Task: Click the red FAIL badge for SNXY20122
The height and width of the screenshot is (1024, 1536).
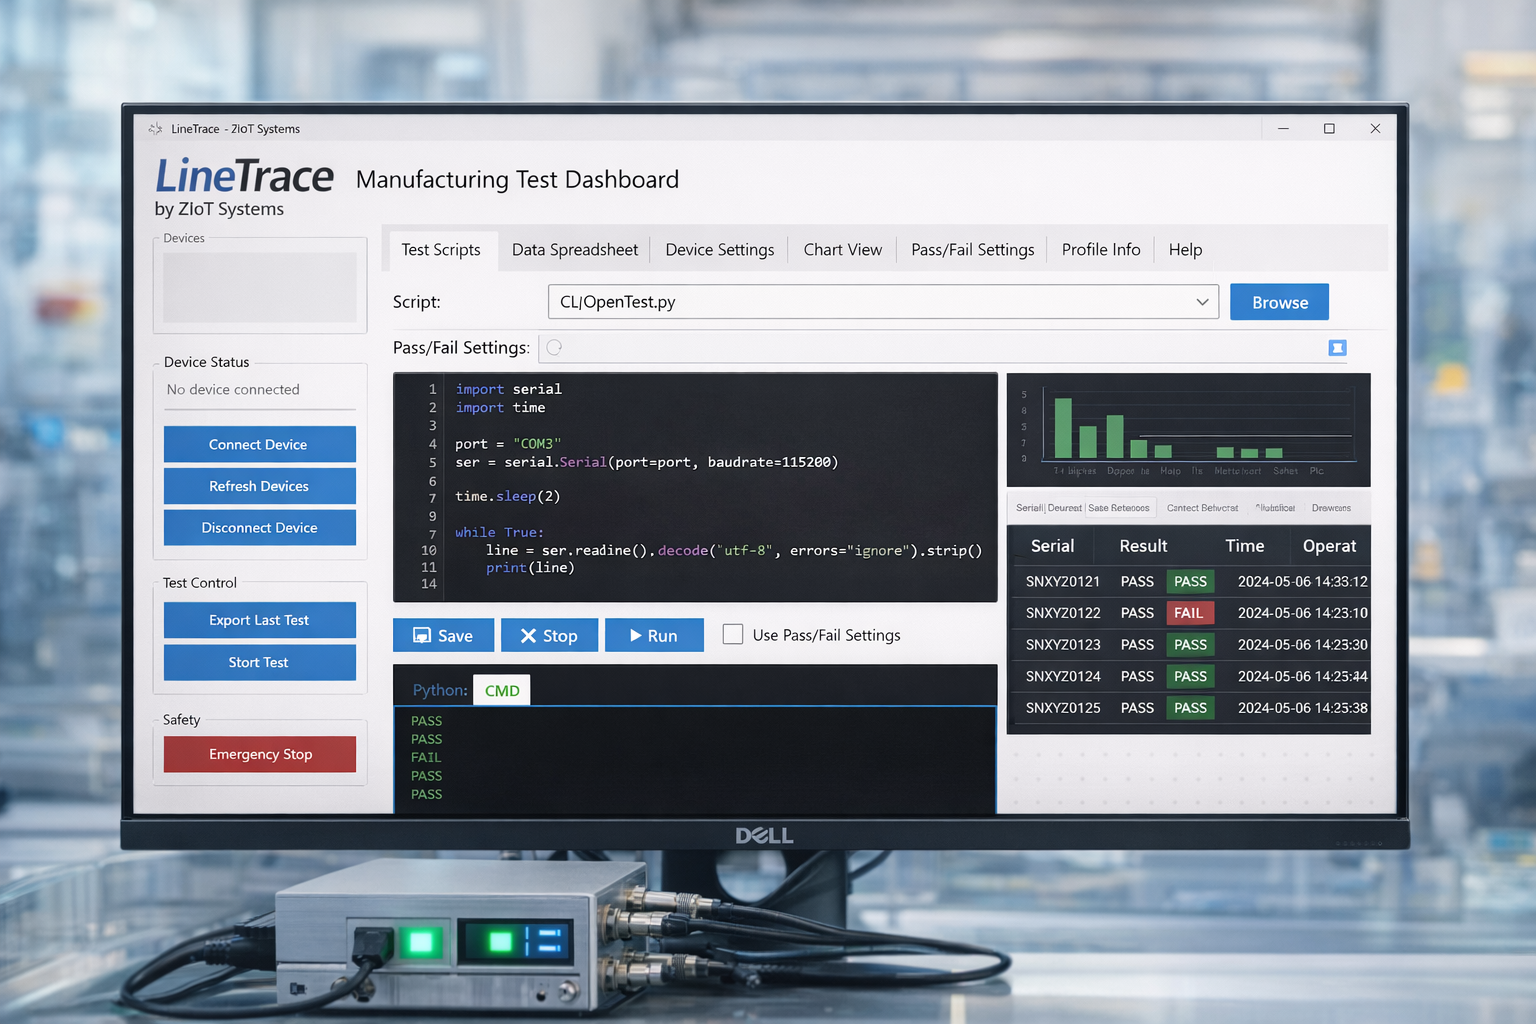Action: pyautogui.click(x=1190, y=612)
